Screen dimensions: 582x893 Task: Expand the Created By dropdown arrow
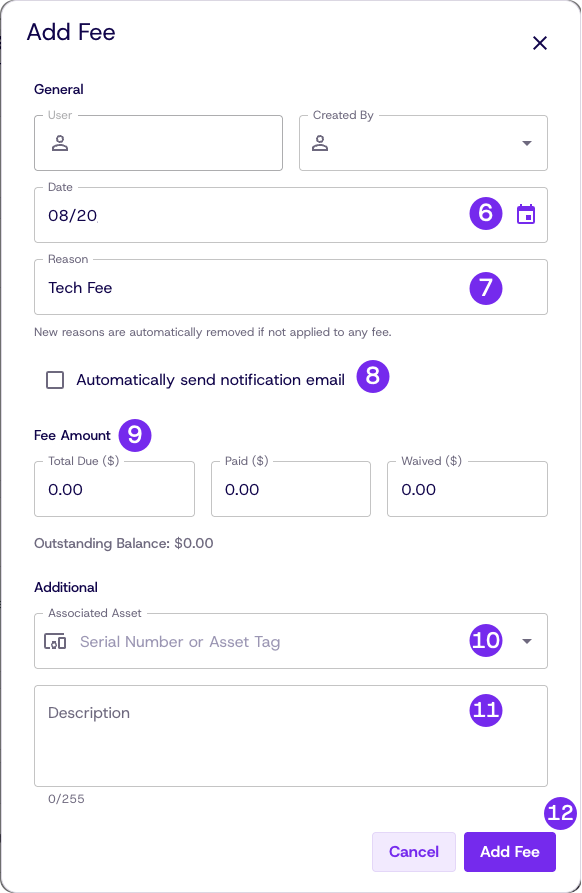pyautogui.click(x=527, y=143)
